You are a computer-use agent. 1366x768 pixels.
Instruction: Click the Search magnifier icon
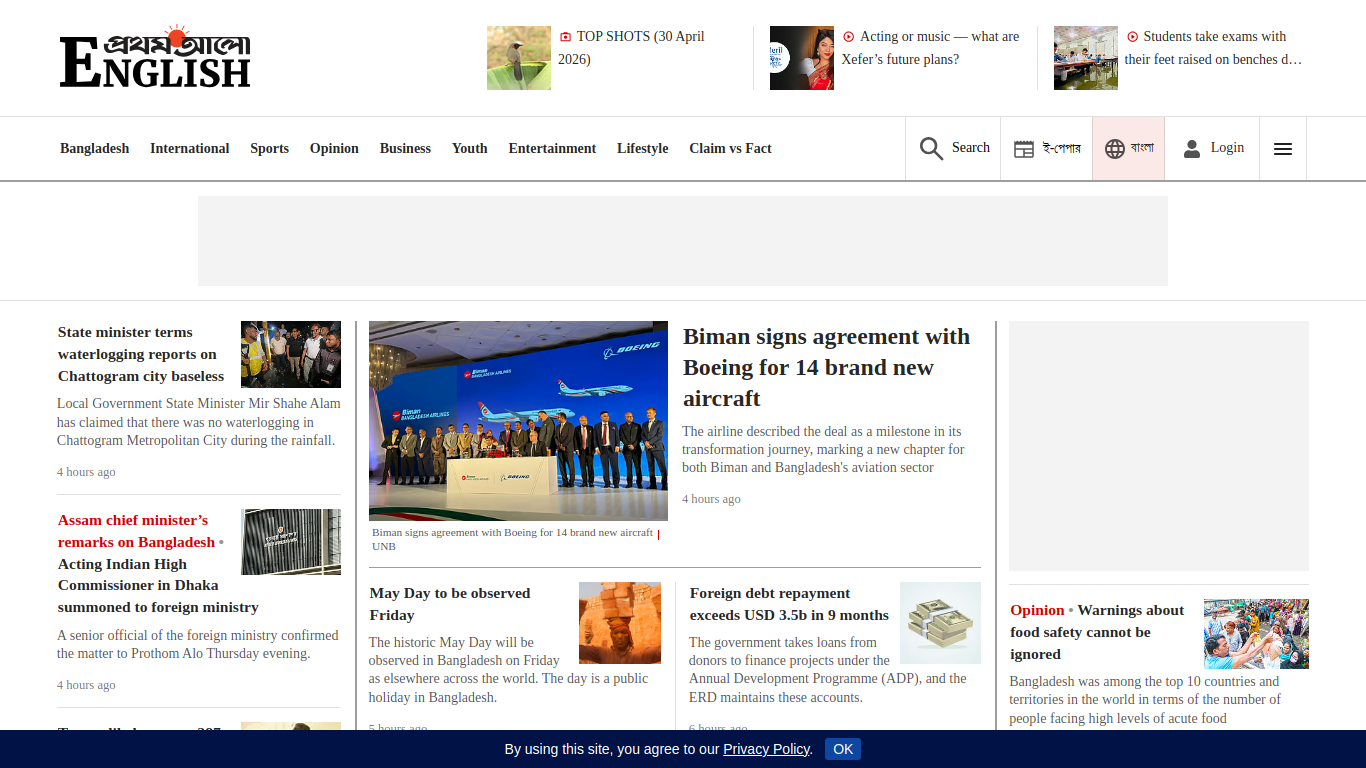pos(931,149)
